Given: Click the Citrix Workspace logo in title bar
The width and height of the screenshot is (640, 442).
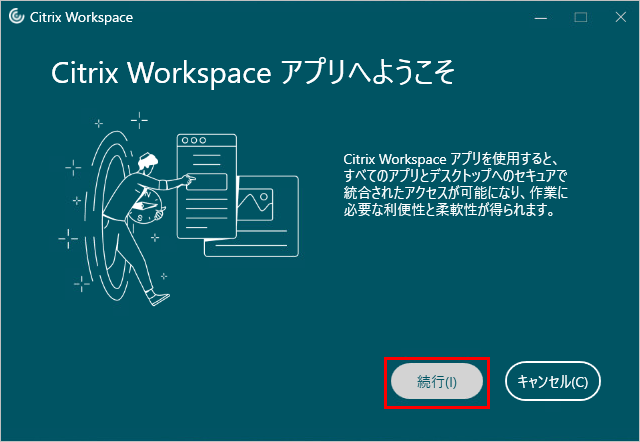Looking at the screenshot, I should [x=15, y=17].
